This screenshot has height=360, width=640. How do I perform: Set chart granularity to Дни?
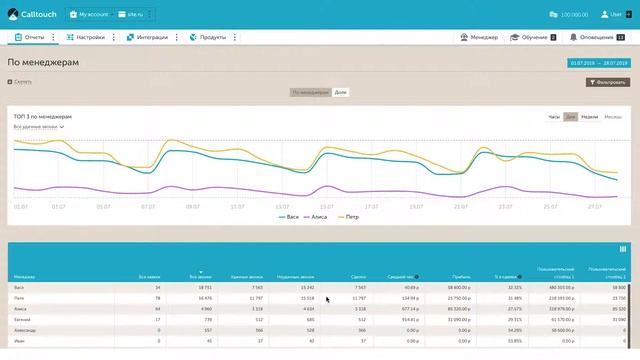[x=571, y=117]
